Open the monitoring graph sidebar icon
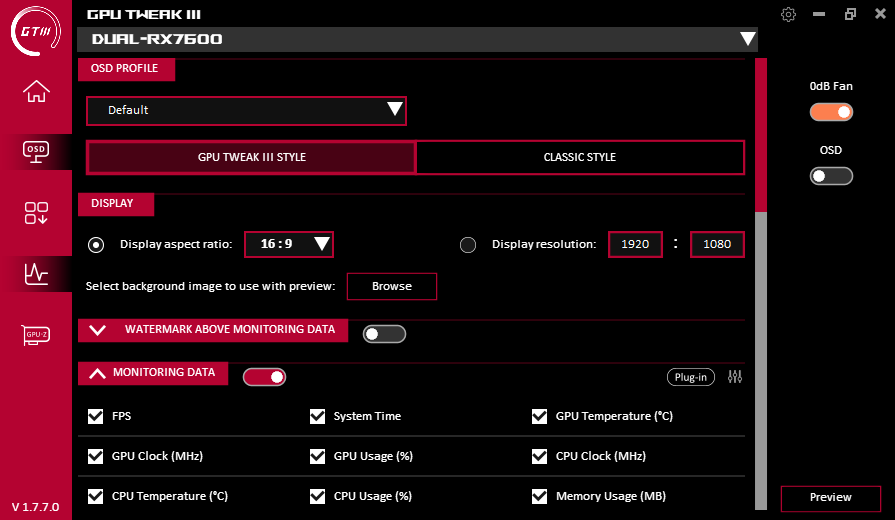 (36, 274)
